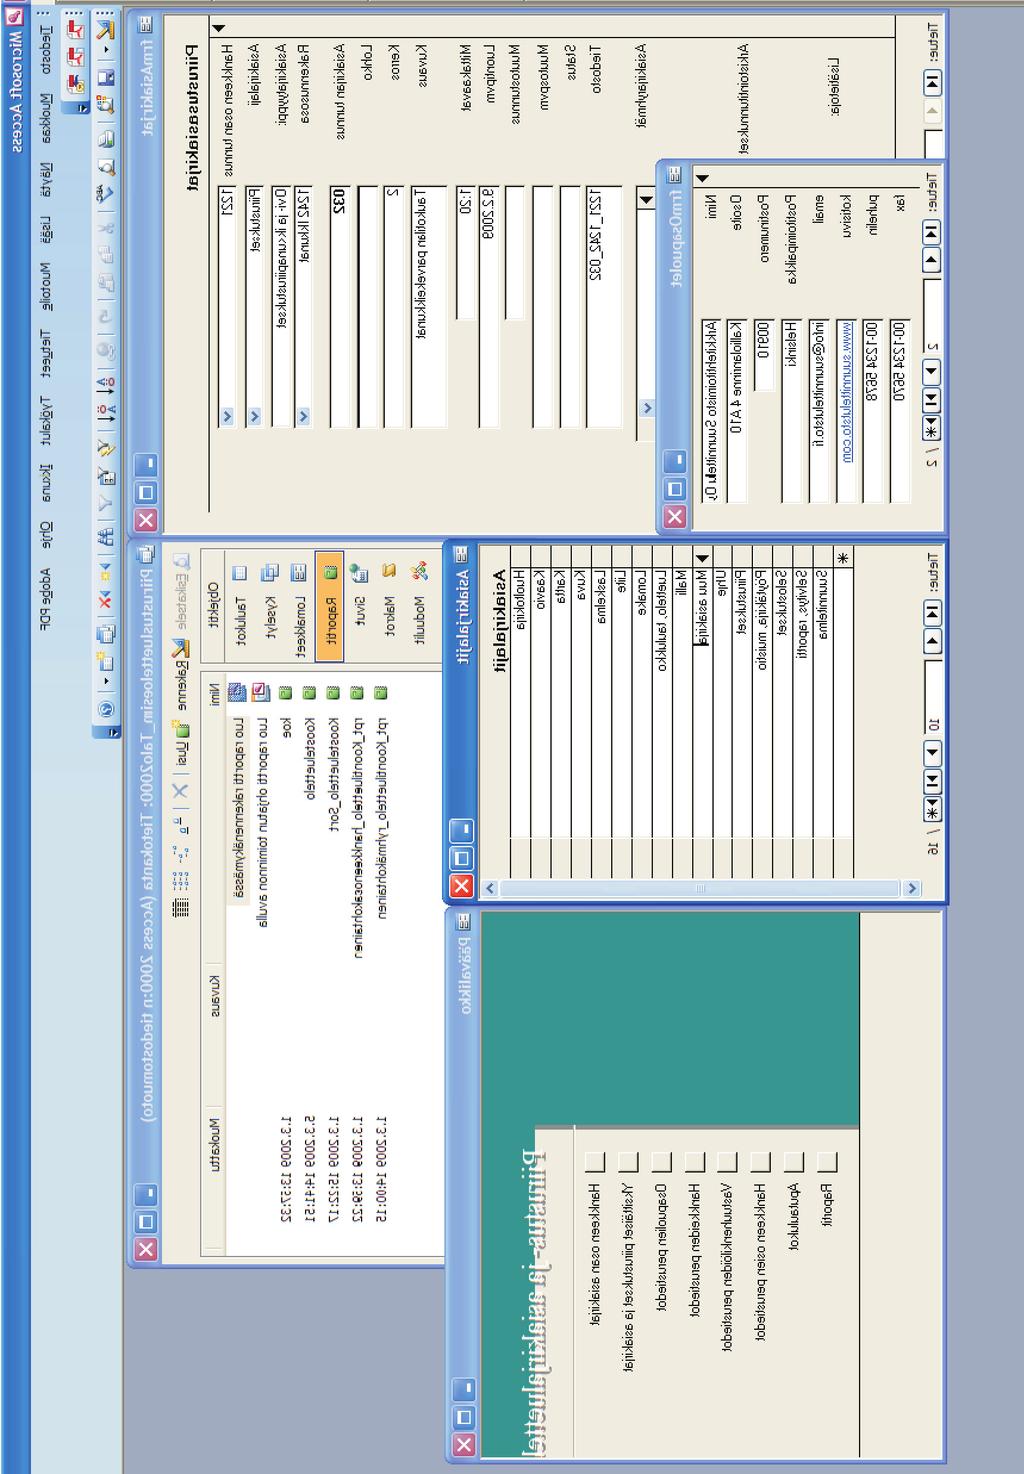Select the Taulukot object icon
The image size is (1024, 1474).
pos(240,574)
